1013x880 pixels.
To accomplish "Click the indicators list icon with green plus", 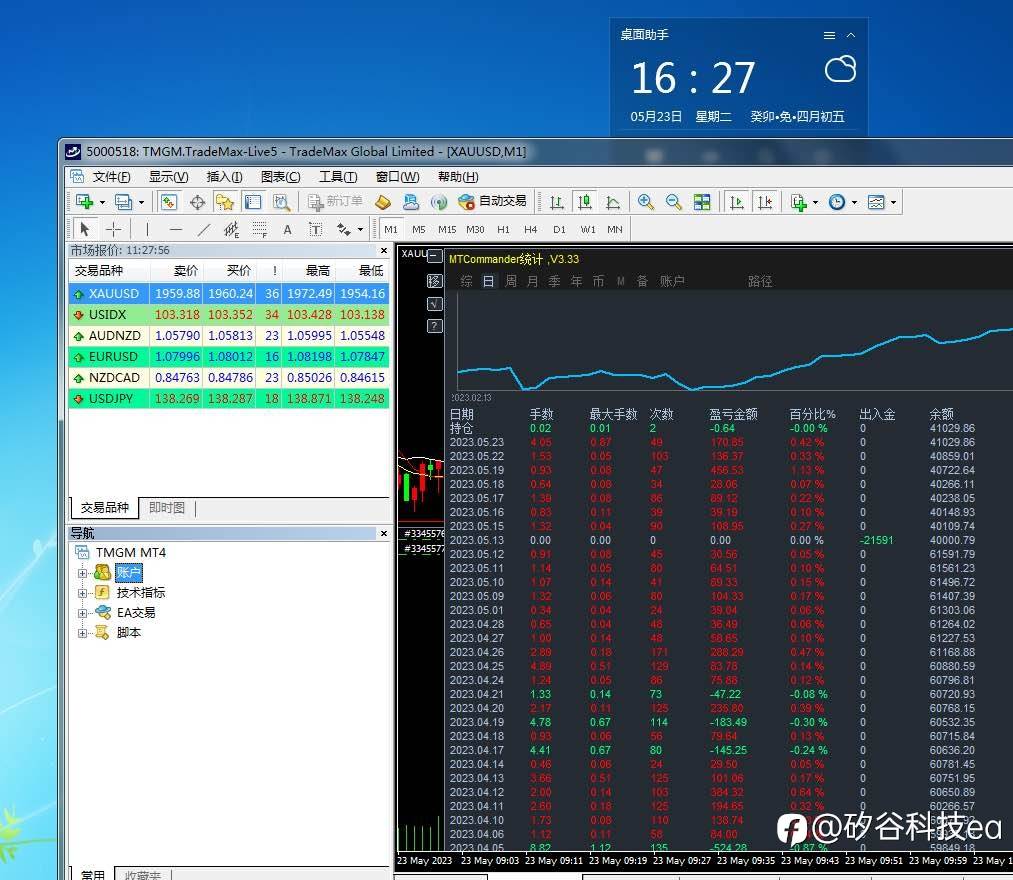I will (799, 202).
